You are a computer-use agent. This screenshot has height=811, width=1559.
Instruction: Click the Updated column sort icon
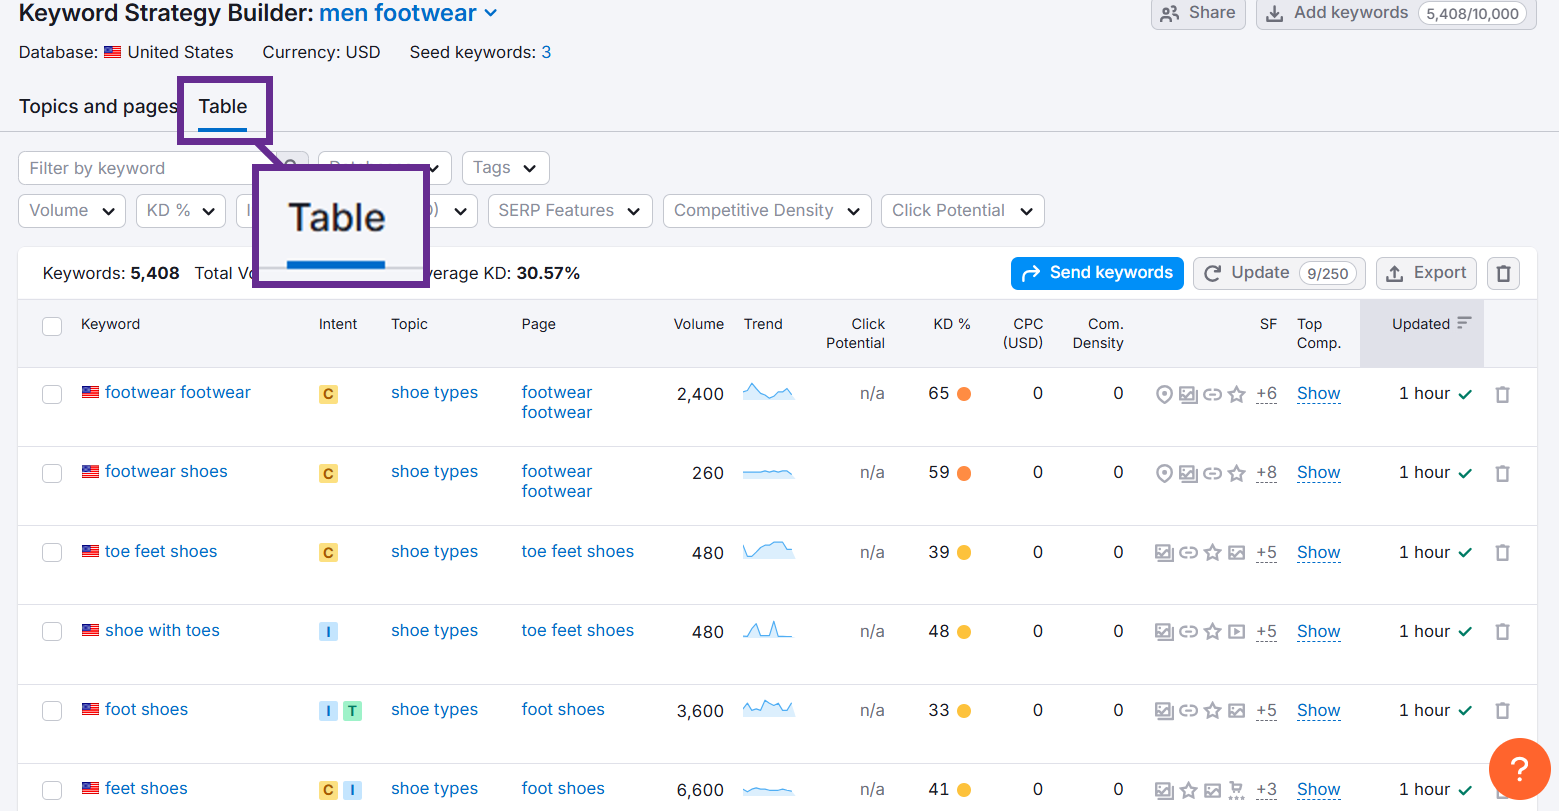(x=1464, y=323)
